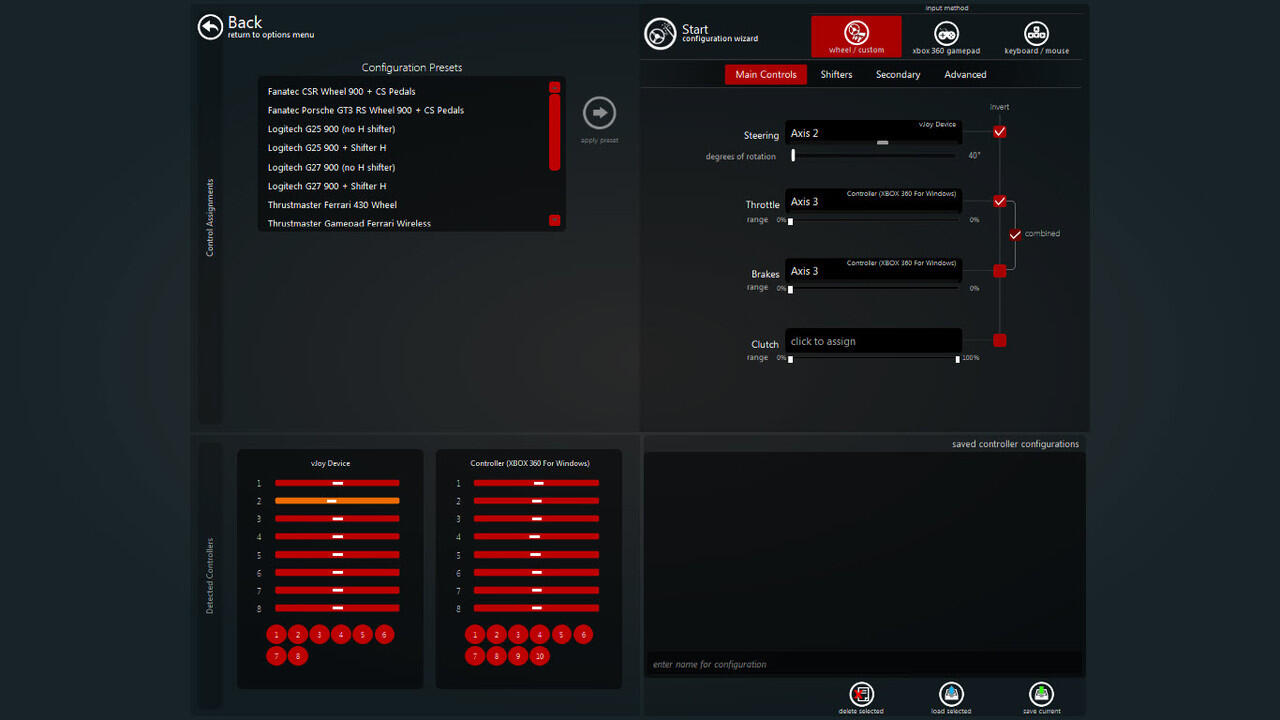Select keyboard / mouse input method

pyautogui.click(x=1036, y=37)
